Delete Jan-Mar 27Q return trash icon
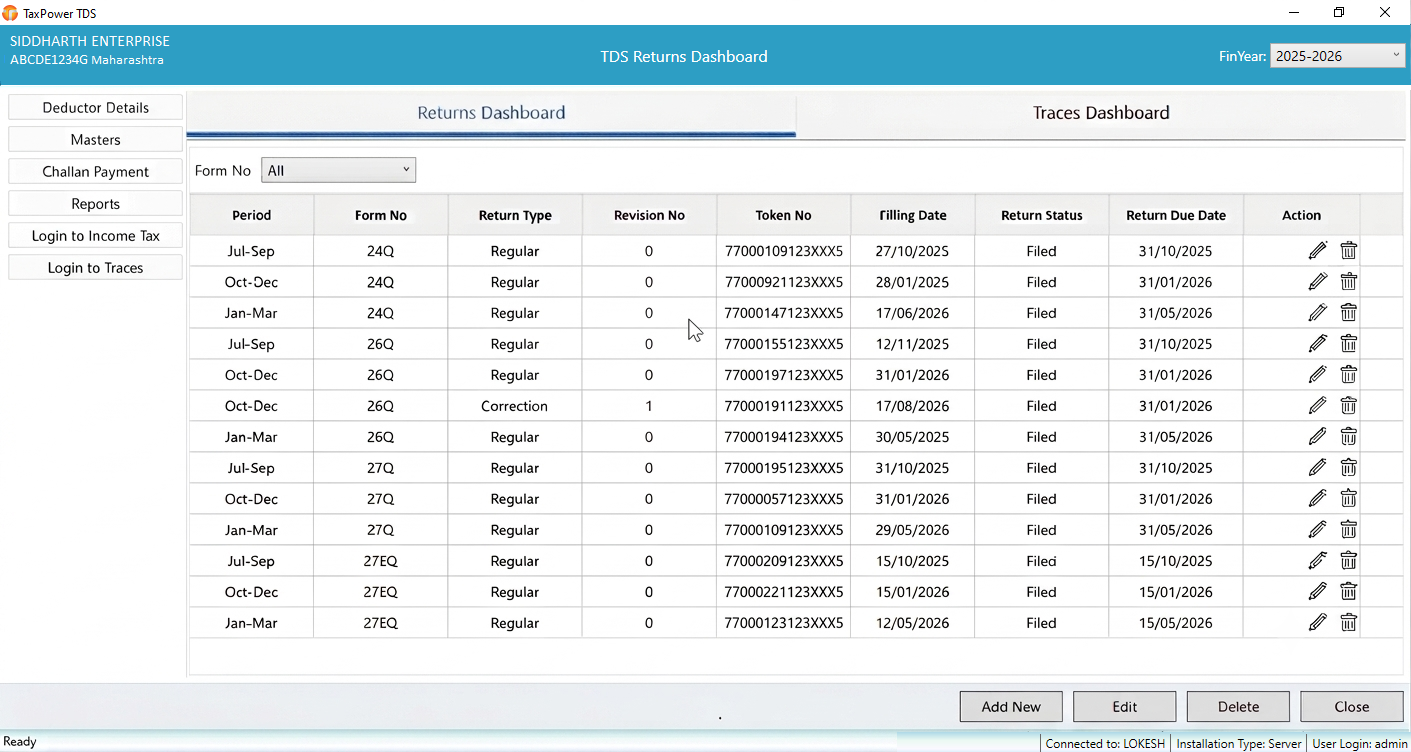 pyautogui.click(x=1348, y=530)
